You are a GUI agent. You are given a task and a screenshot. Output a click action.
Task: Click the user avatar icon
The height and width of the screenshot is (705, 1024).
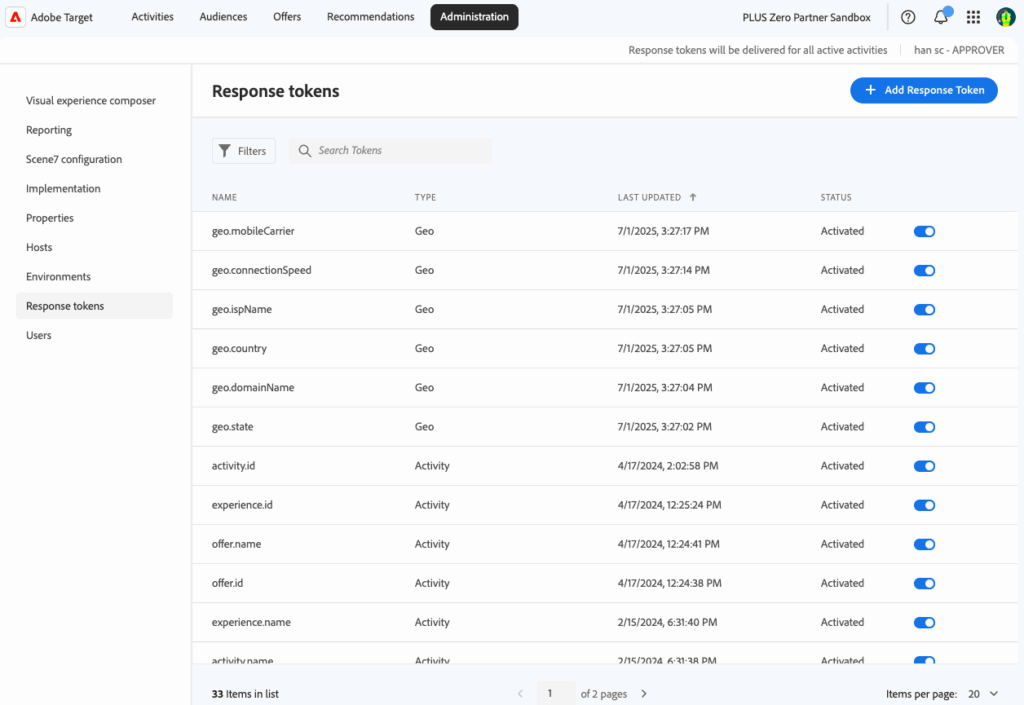1005,16
